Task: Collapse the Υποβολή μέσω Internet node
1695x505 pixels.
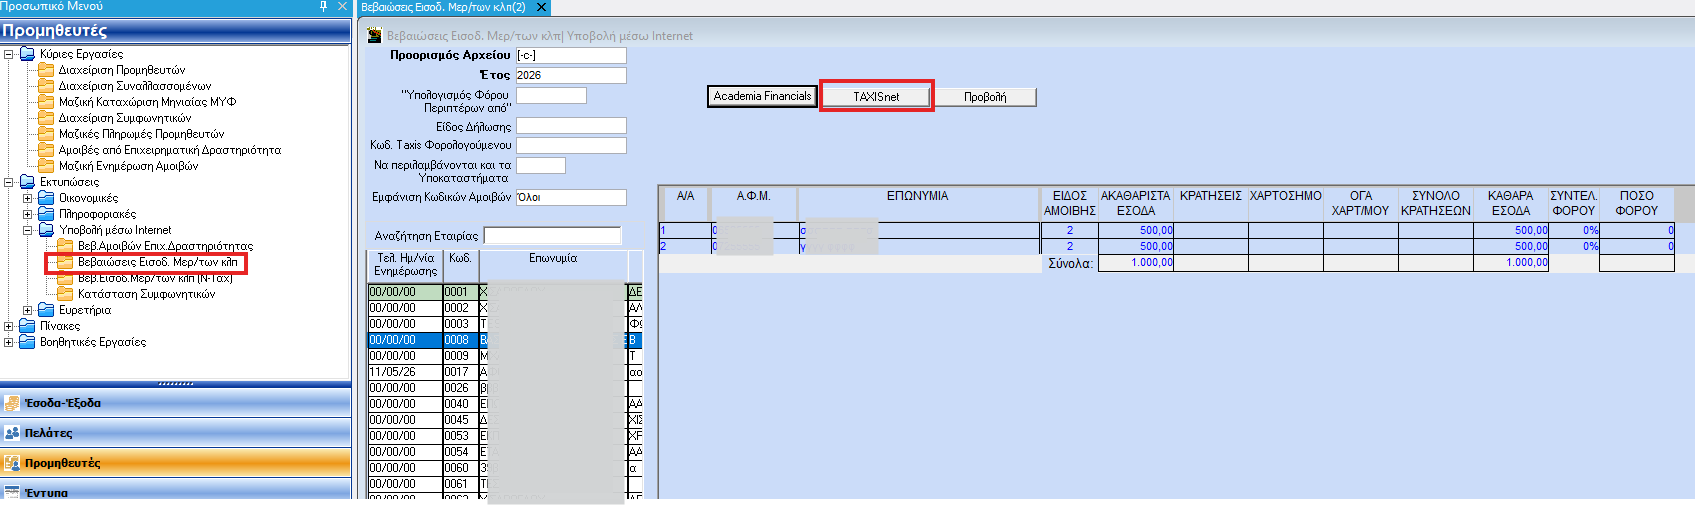Action: [x=28, y=230]
